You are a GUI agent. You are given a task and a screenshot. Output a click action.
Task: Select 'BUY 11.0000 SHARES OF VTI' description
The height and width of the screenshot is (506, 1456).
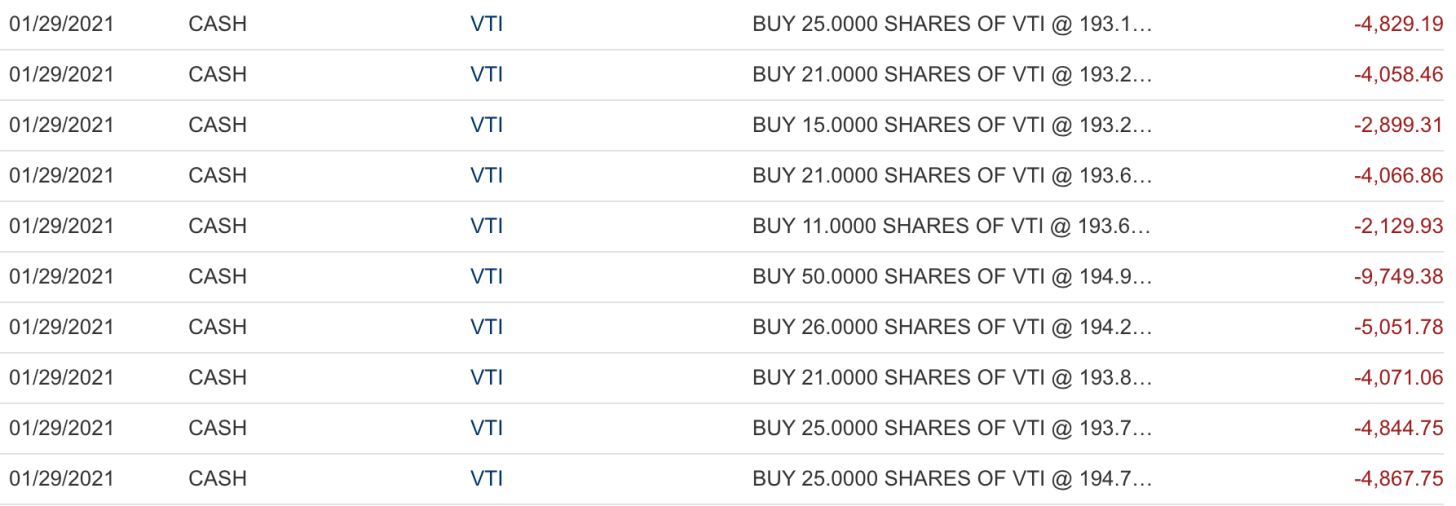951,226
